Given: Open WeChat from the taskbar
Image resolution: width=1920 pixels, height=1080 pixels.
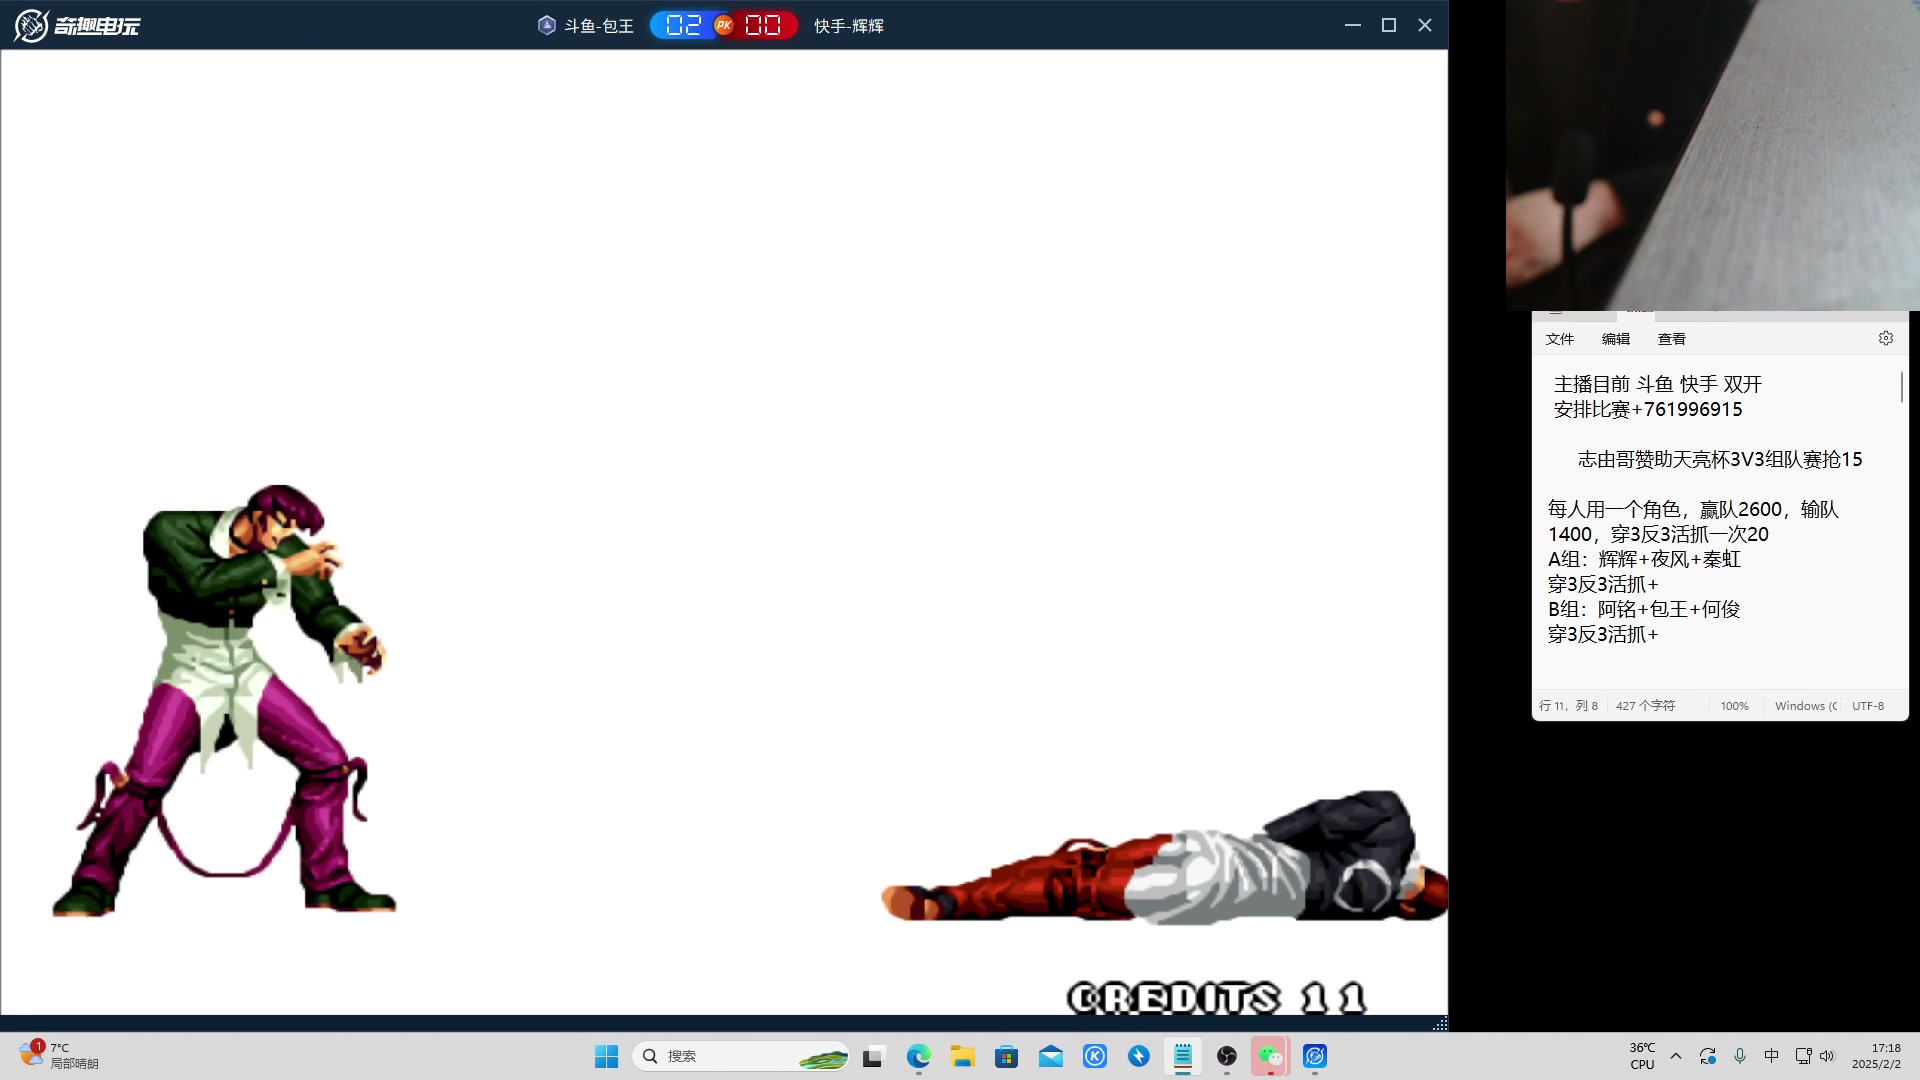Looking at the screenshot, I should pyautogui.click(x=1270, y=1056).
